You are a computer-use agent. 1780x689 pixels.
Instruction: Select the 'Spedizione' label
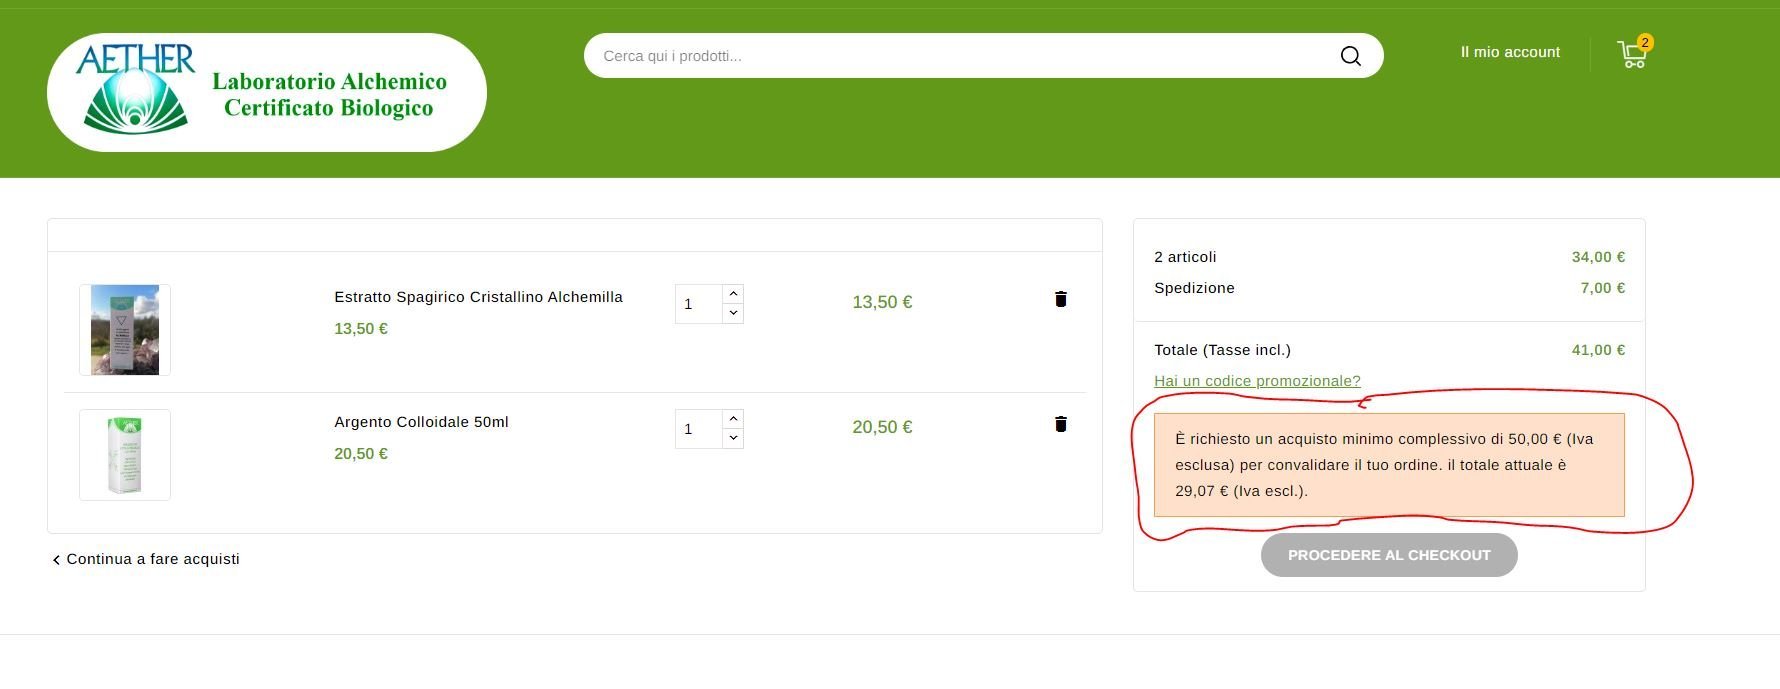coord(1194,288)
